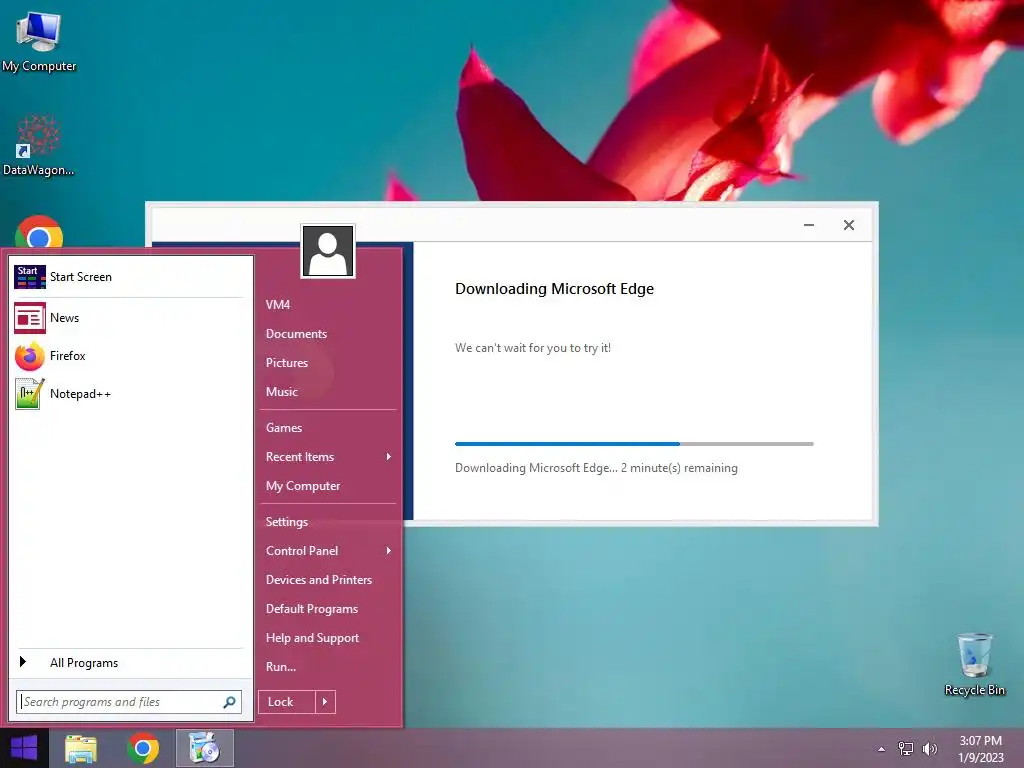Open the Recycle Bin
The width and height of the screenshot is (1024, 768).
coord(974,664)
